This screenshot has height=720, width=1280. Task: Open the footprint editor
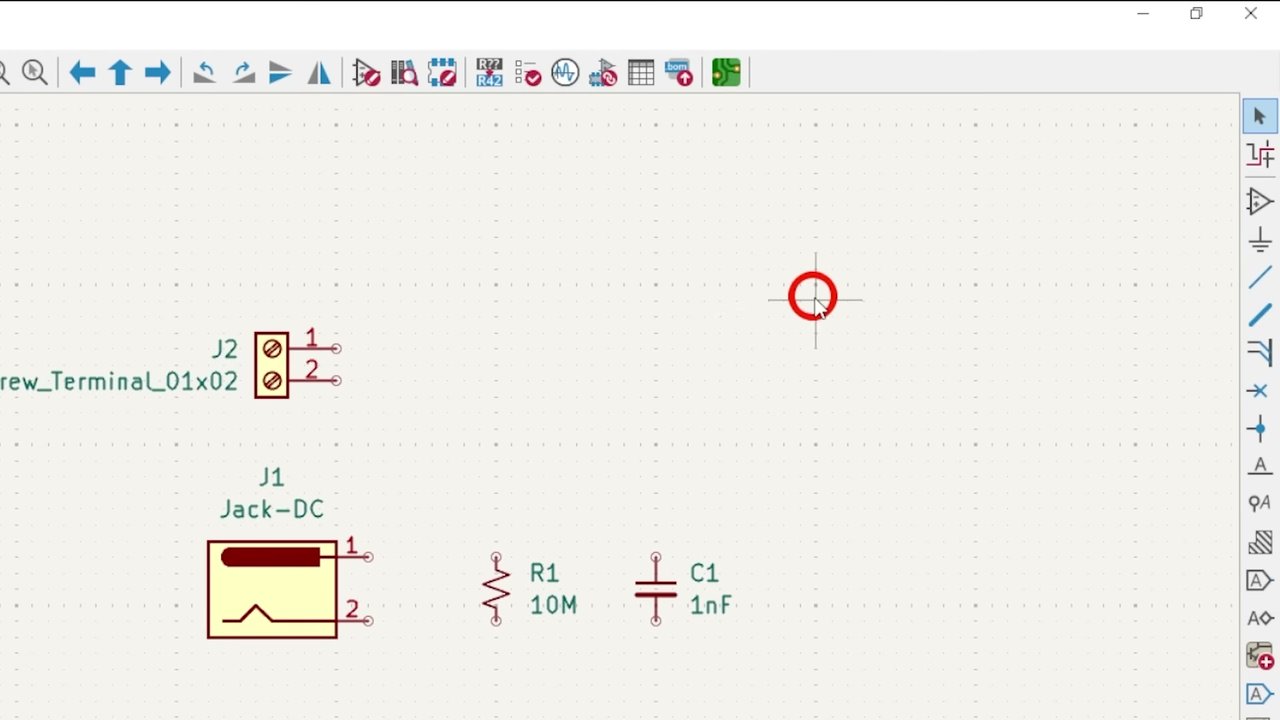pos(442,72)
